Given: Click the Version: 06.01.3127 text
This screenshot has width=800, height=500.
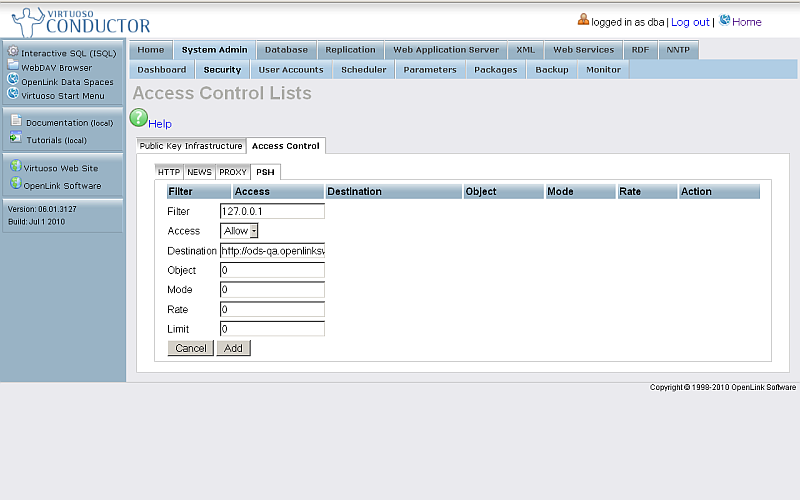Looking at the screenshot, I should [42, 209].
